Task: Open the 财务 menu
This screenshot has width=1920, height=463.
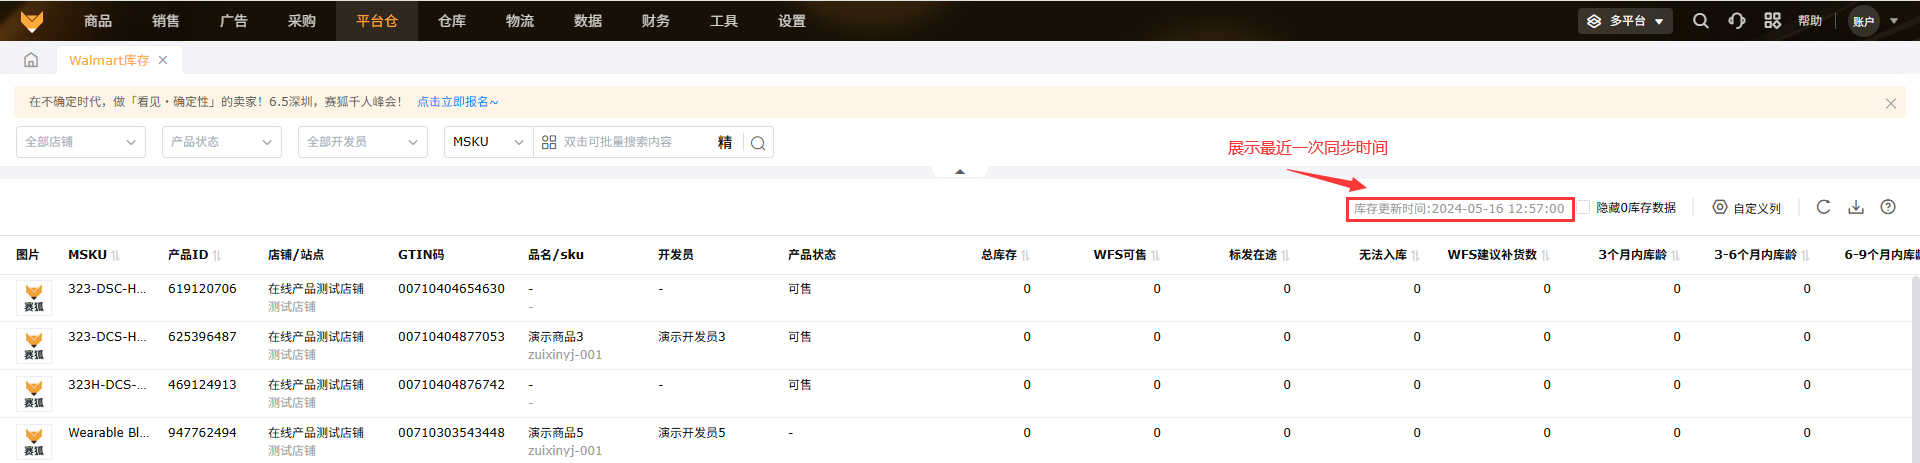Action: coord(656,21)
